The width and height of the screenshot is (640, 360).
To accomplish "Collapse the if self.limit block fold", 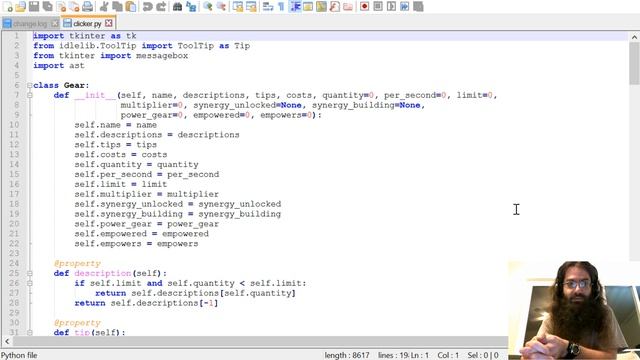I will (x=29, y=283).
